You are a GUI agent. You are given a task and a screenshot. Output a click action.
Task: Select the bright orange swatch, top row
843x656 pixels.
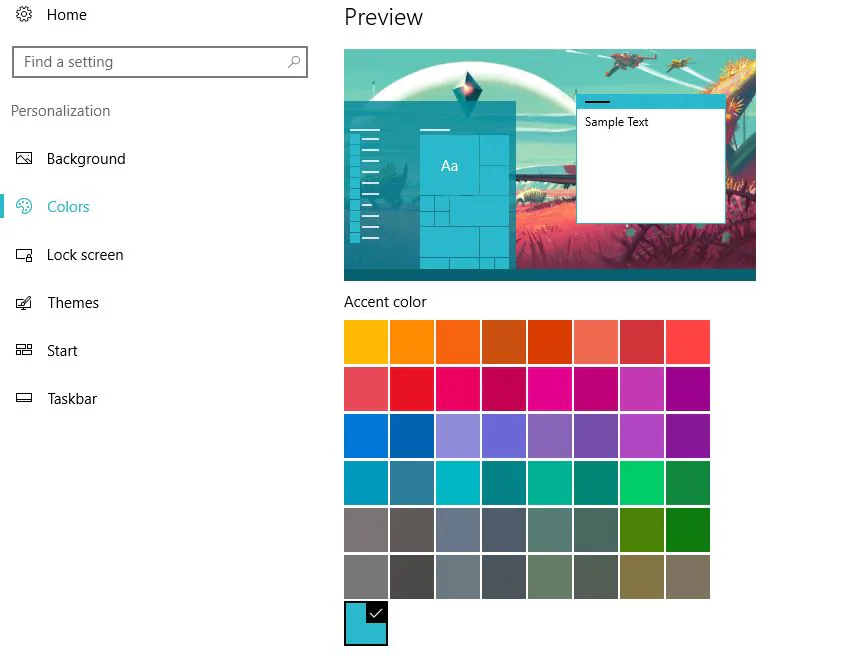tap(412, 342)
